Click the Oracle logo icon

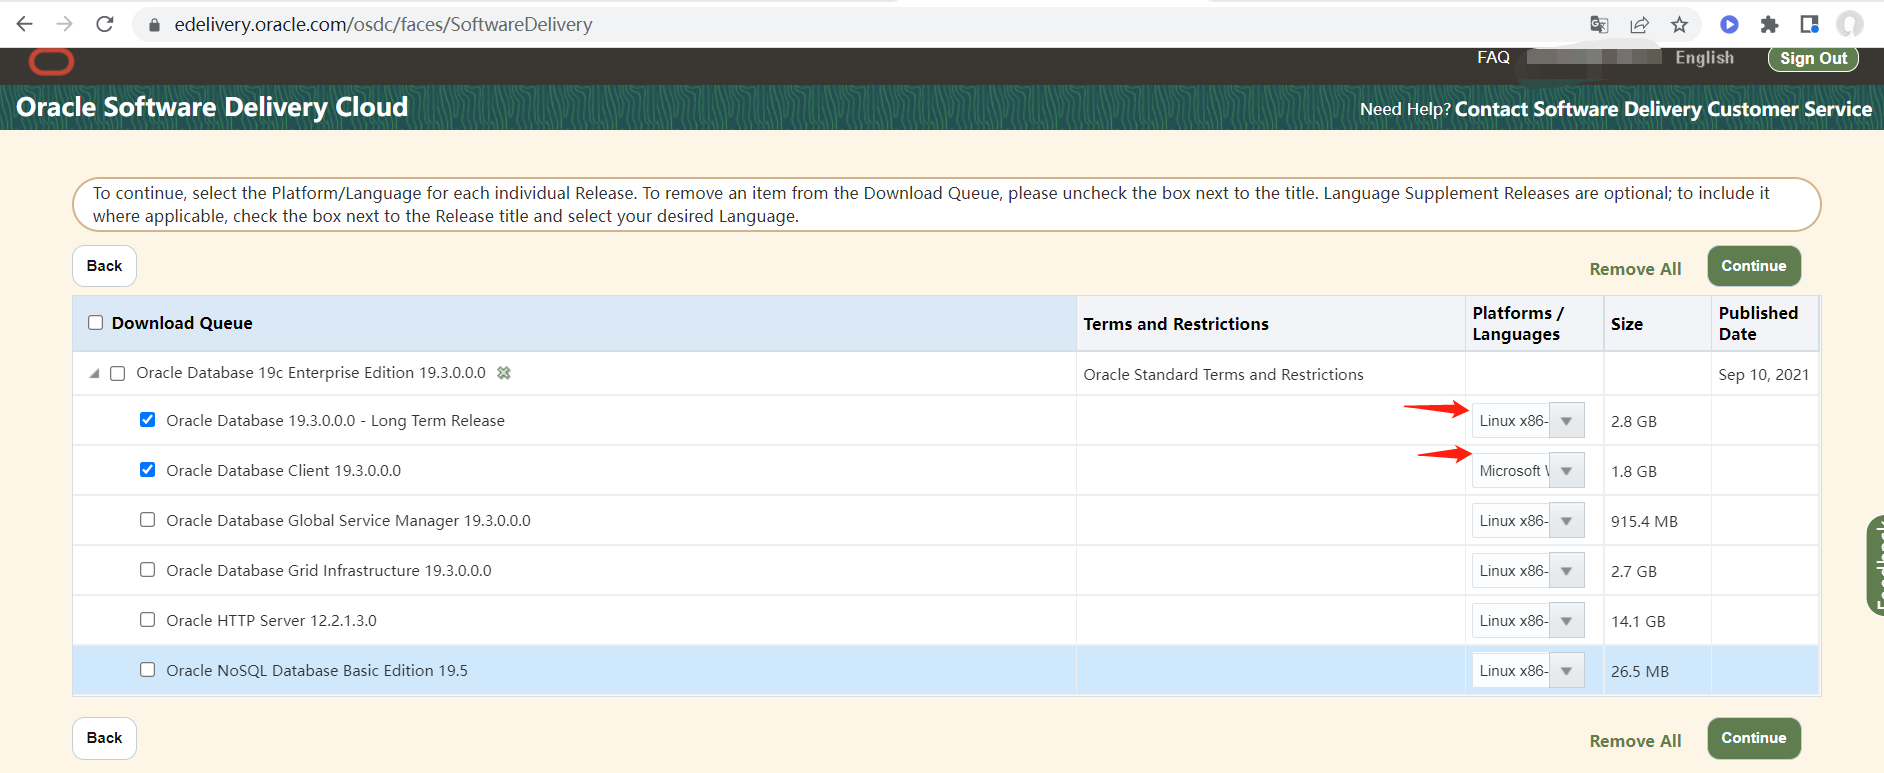52,62
